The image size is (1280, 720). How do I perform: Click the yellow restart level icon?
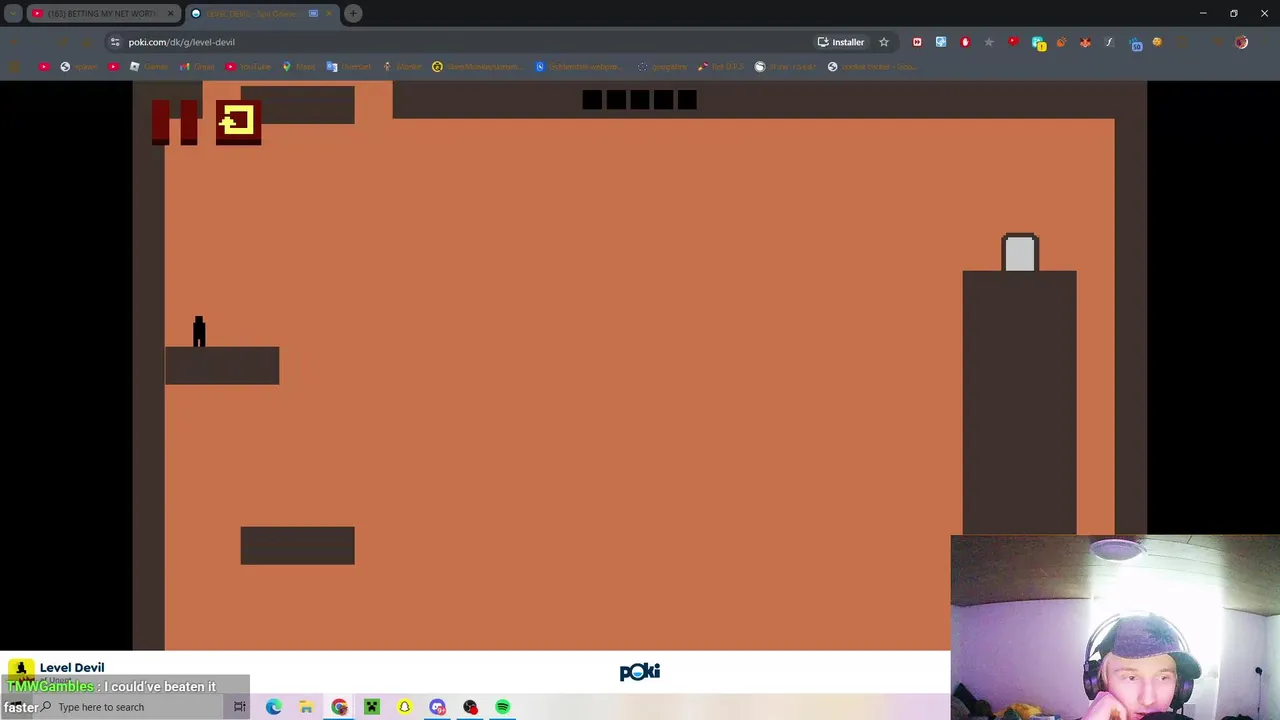coord(238,122)
